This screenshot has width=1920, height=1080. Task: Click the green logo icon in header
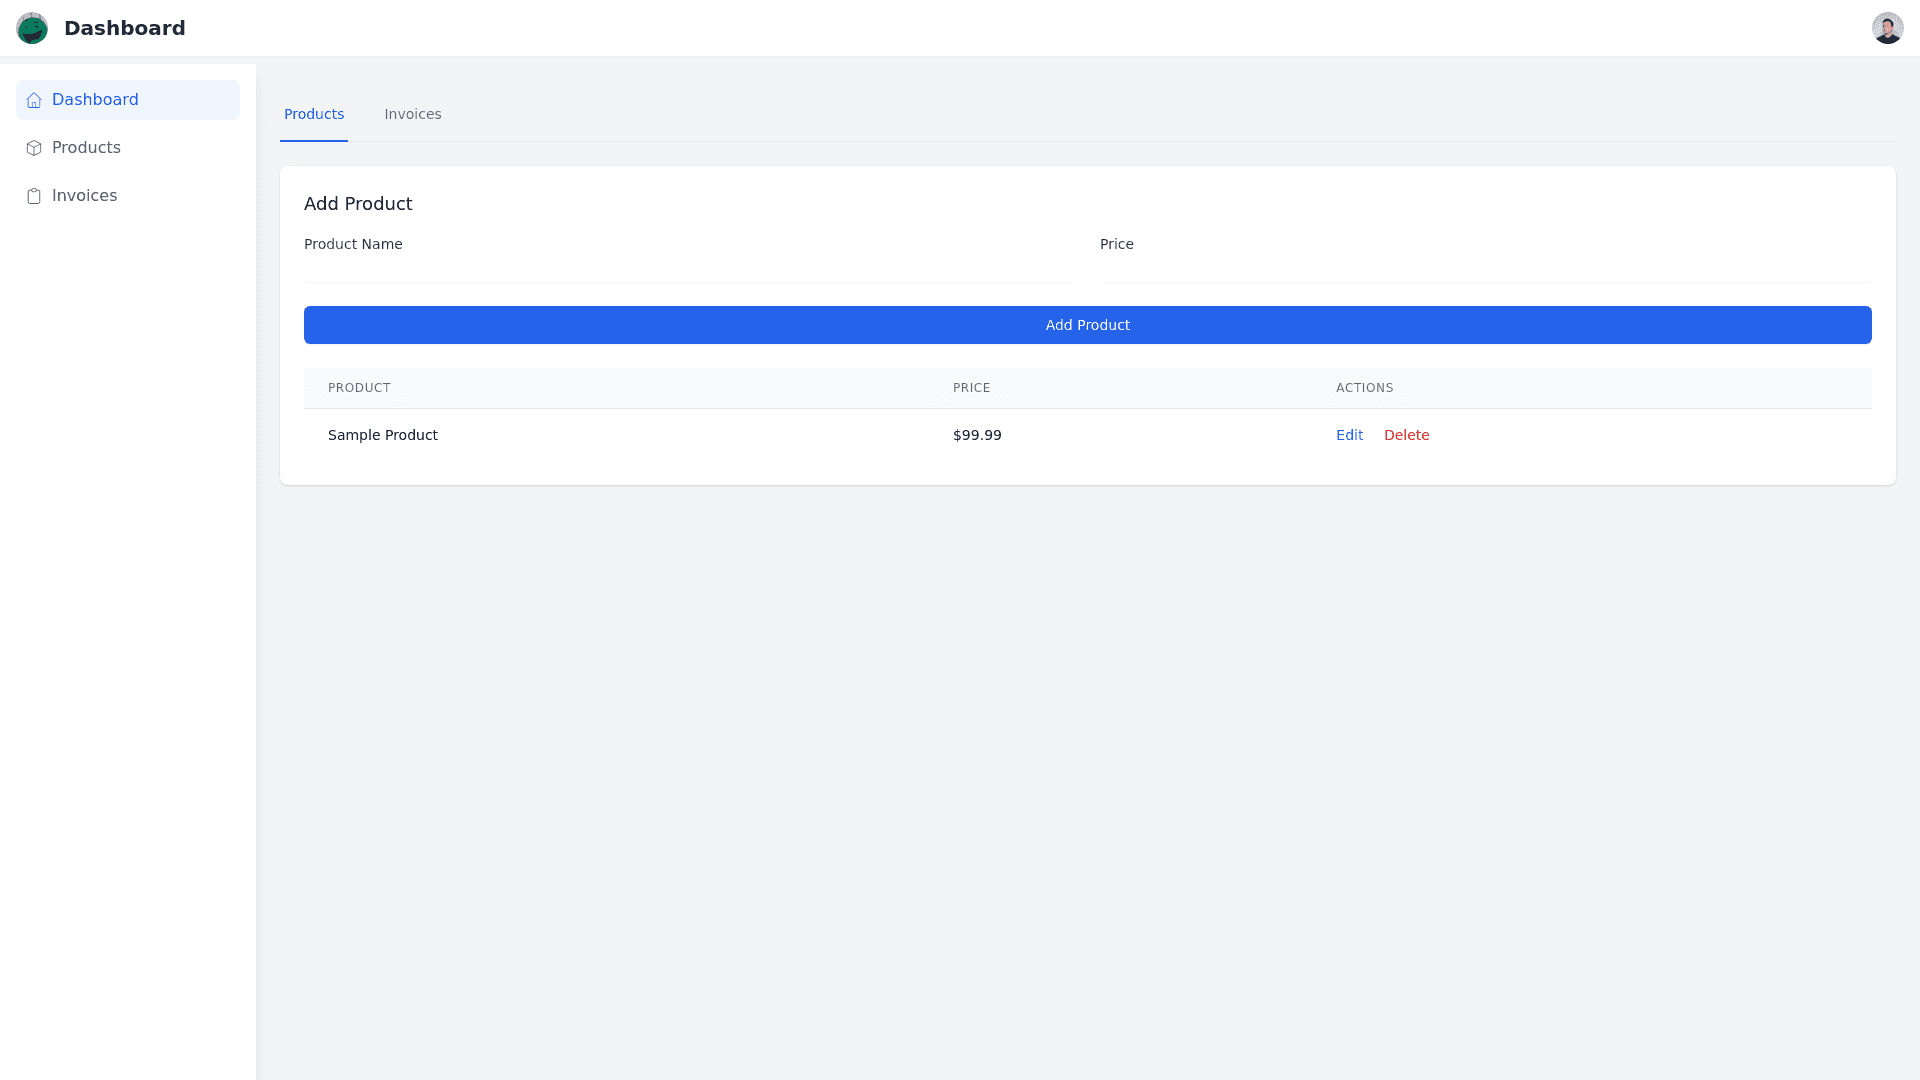click(x=32, y=28)
